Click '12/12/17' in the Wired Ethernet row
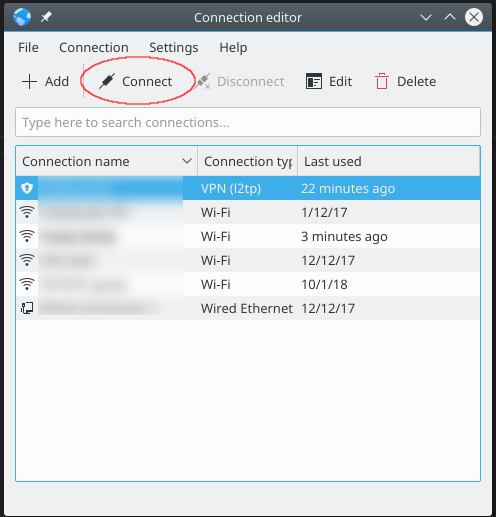Image resolution: width=496 pixels, height=517 pixels. (x=328, y=308)
